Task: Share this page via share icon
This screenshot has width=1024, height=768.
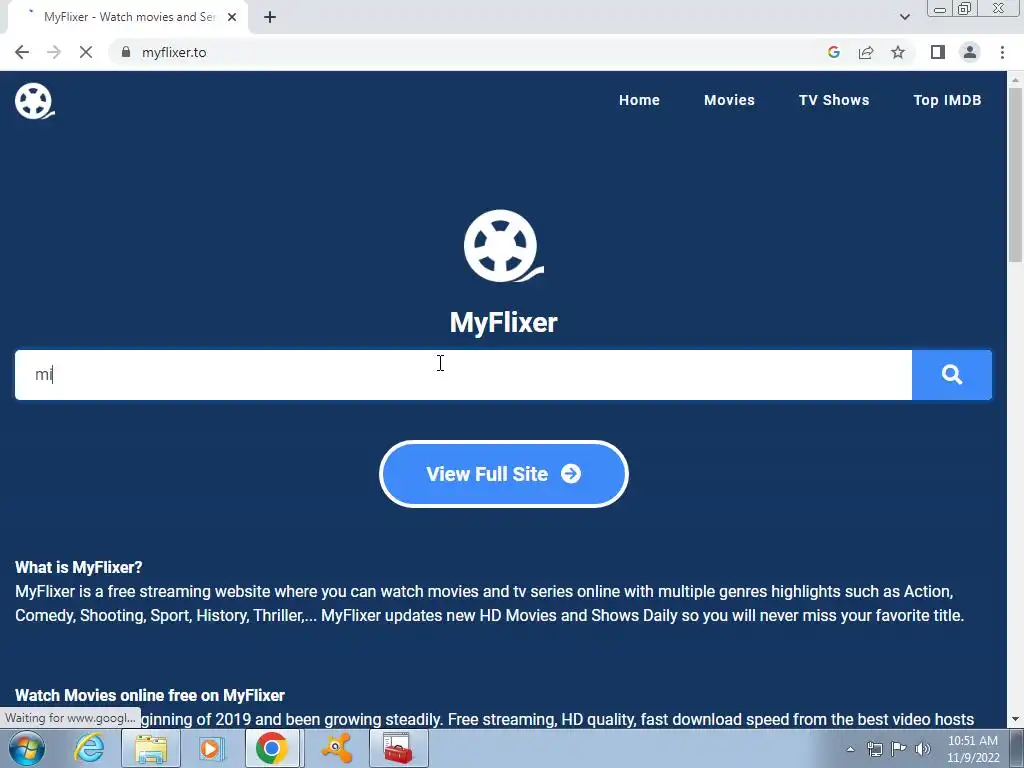Action: pyautogui.click(x=866, y=52)
